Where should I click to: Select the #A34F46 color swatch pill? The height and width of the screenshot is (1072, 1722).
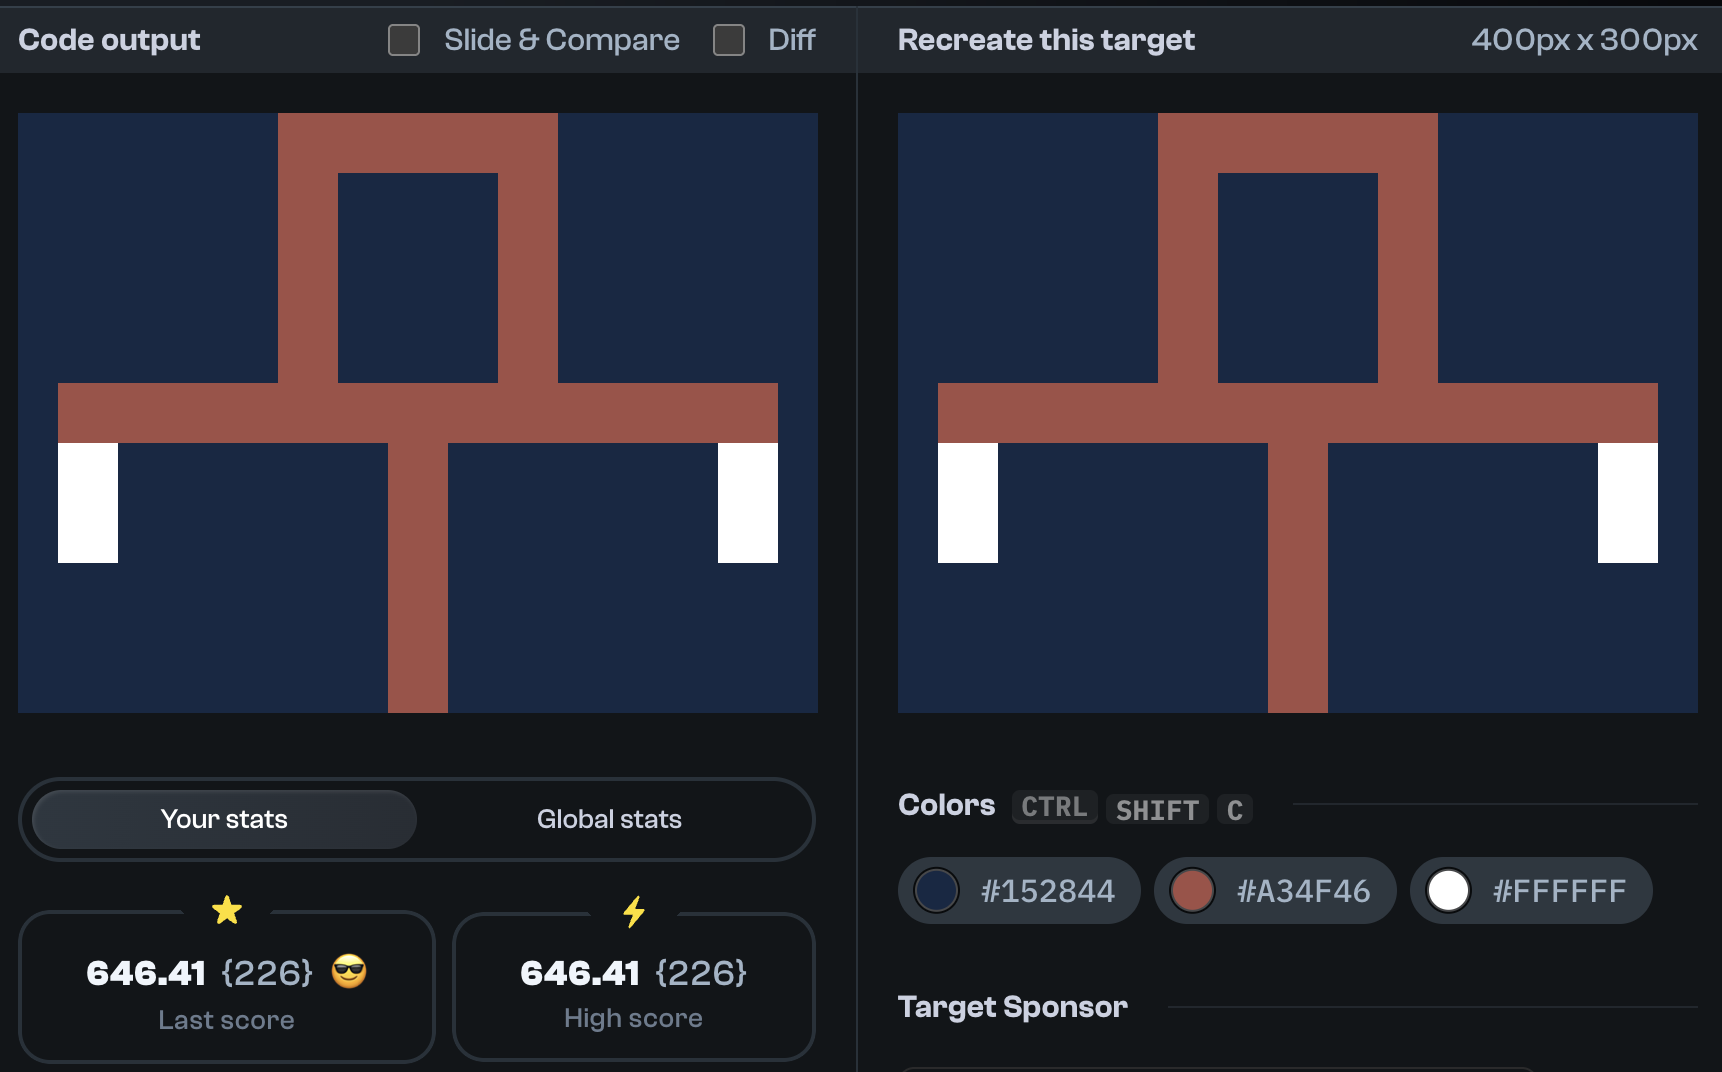[x=1275, y=890]
